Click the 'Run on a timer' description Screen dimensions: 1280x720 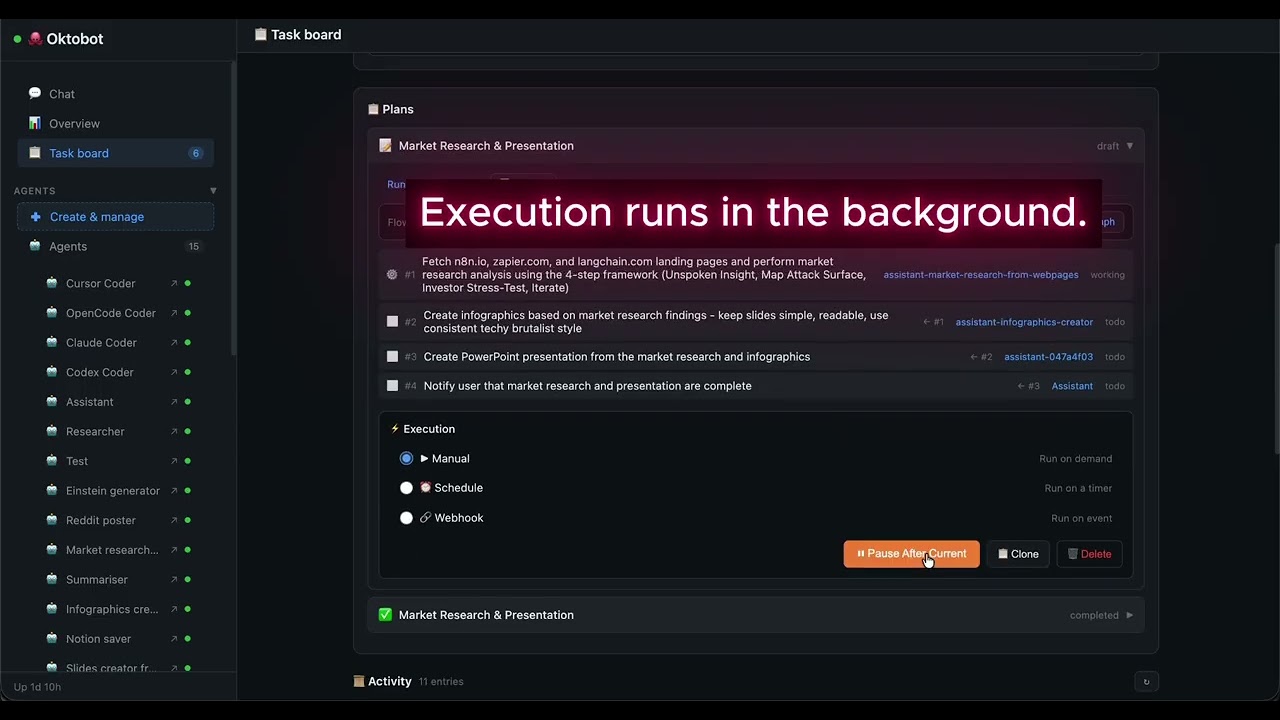pyautogui.click(x=1078, y=489)
